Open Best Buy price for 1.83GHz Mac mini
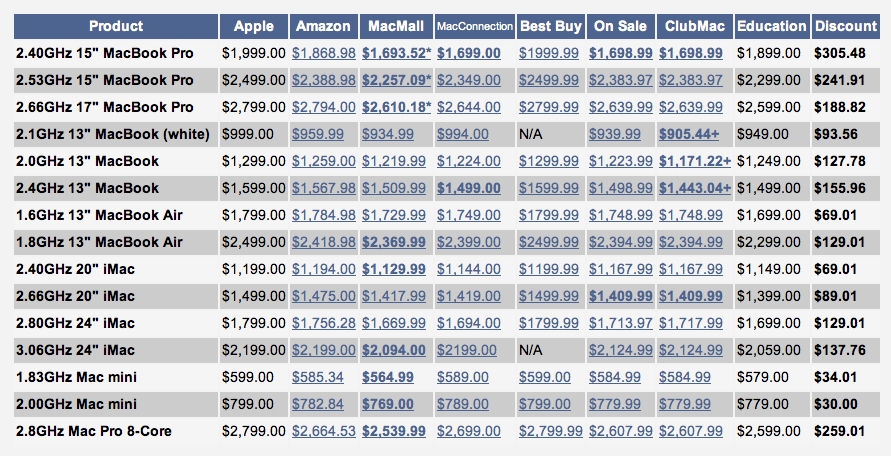 544,378
